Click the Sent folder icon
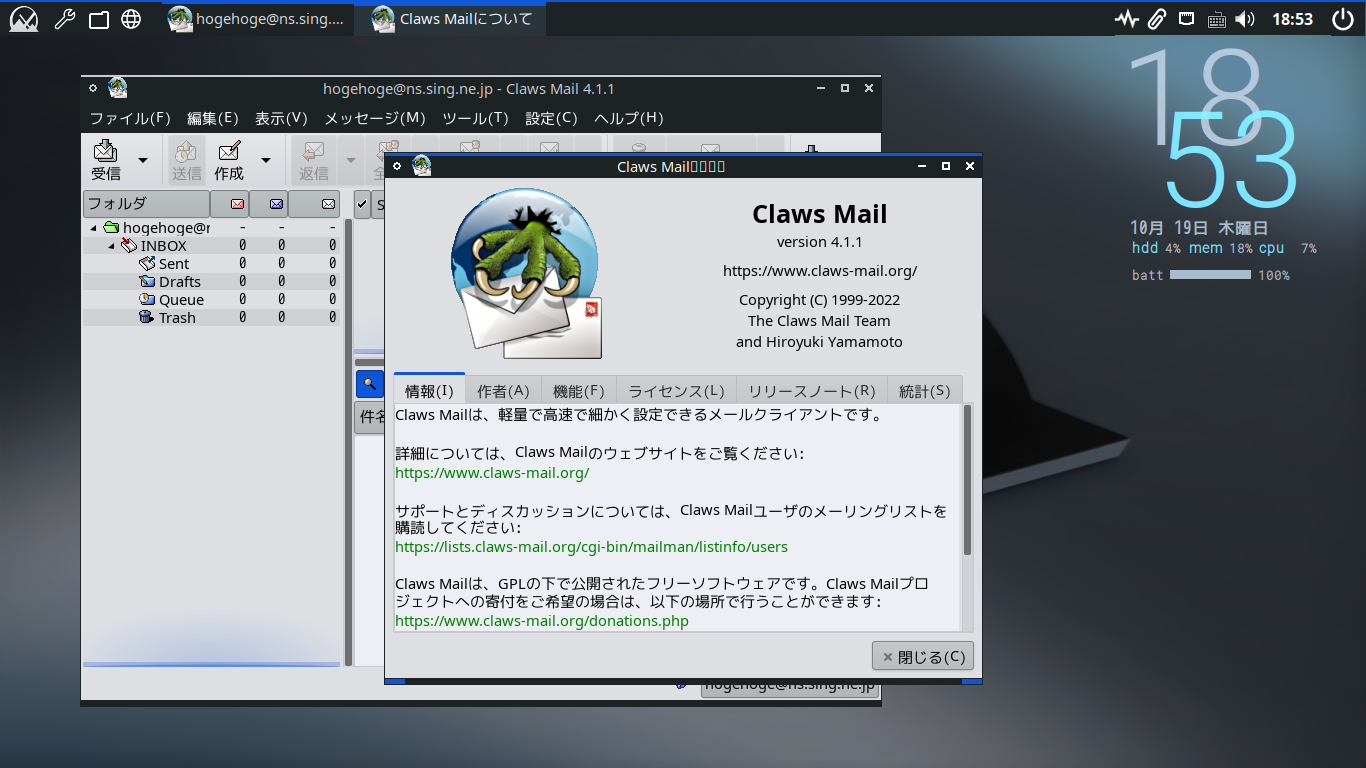 147,264
